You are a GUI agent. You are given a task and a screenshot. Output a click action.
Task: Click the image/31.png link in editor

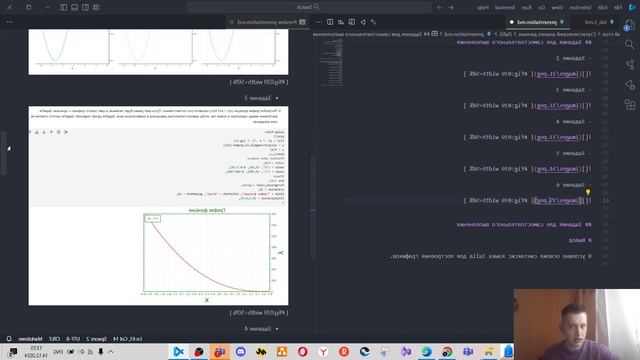tap(558, 74)
